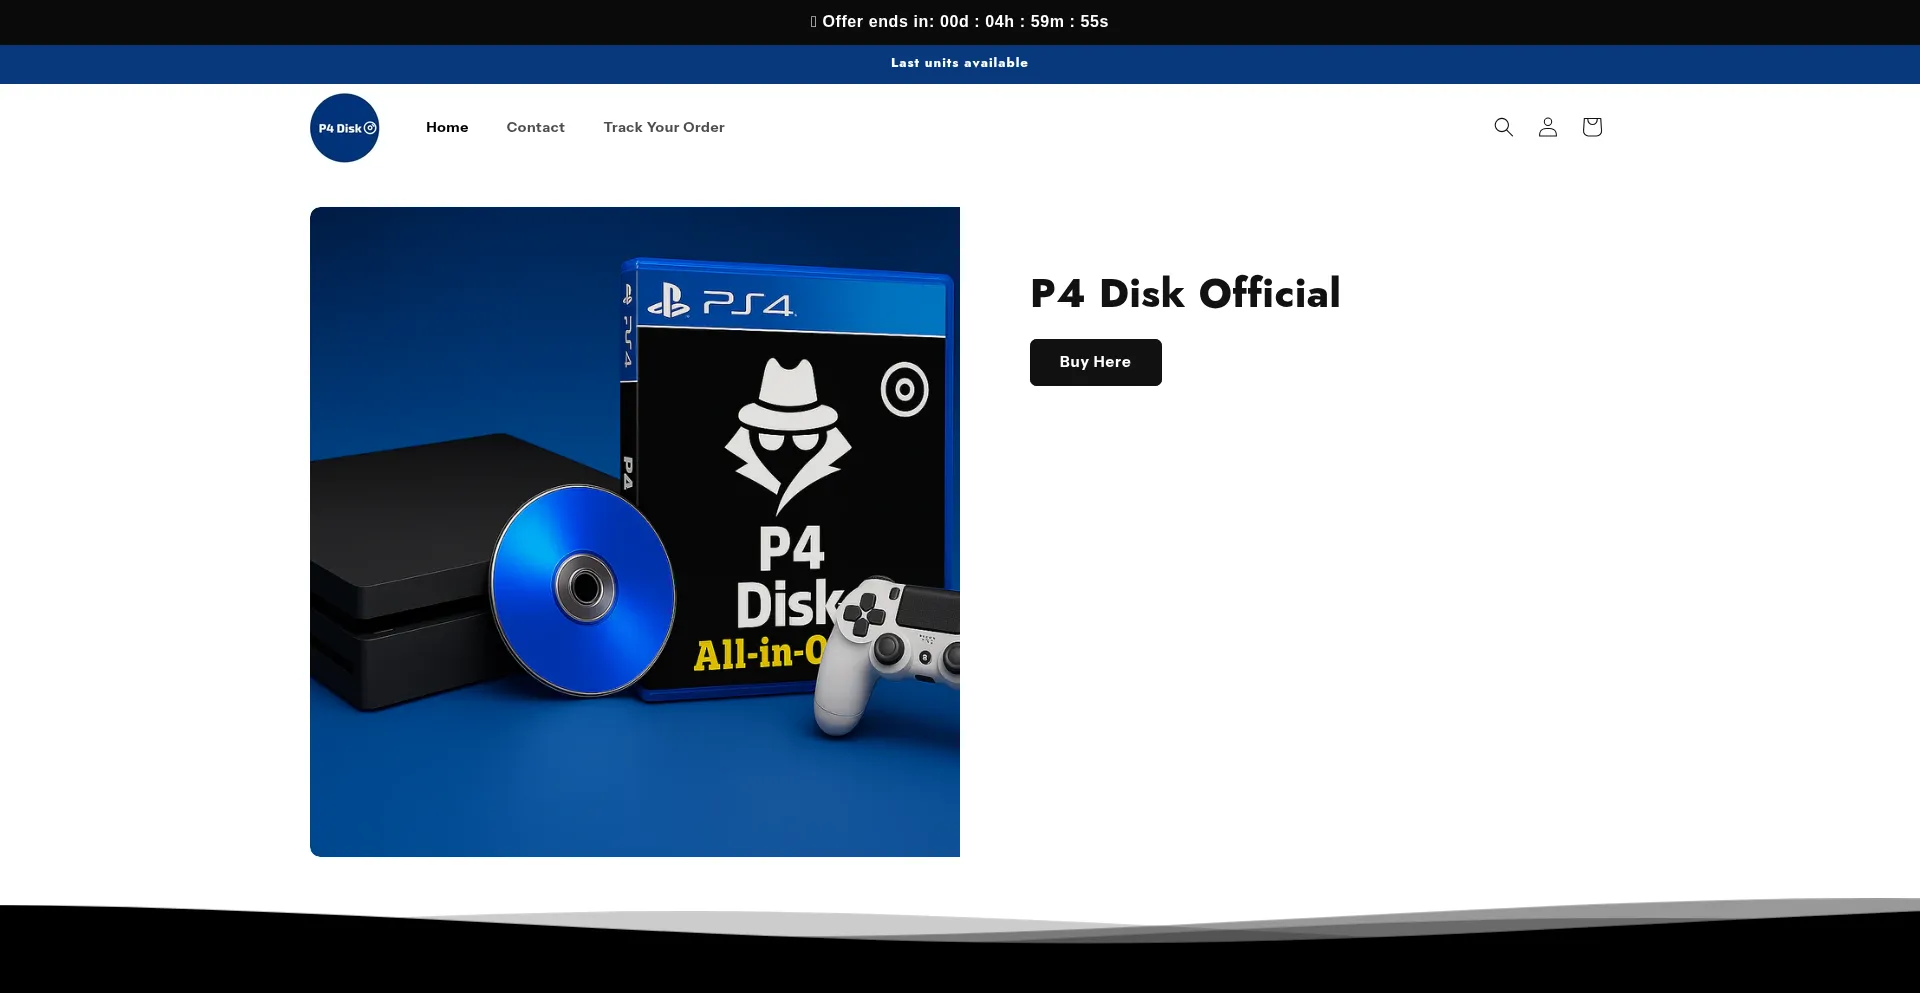Click the spy hat figure on cover
This screenshot has width=1920, height=993.
click(788, 432)
